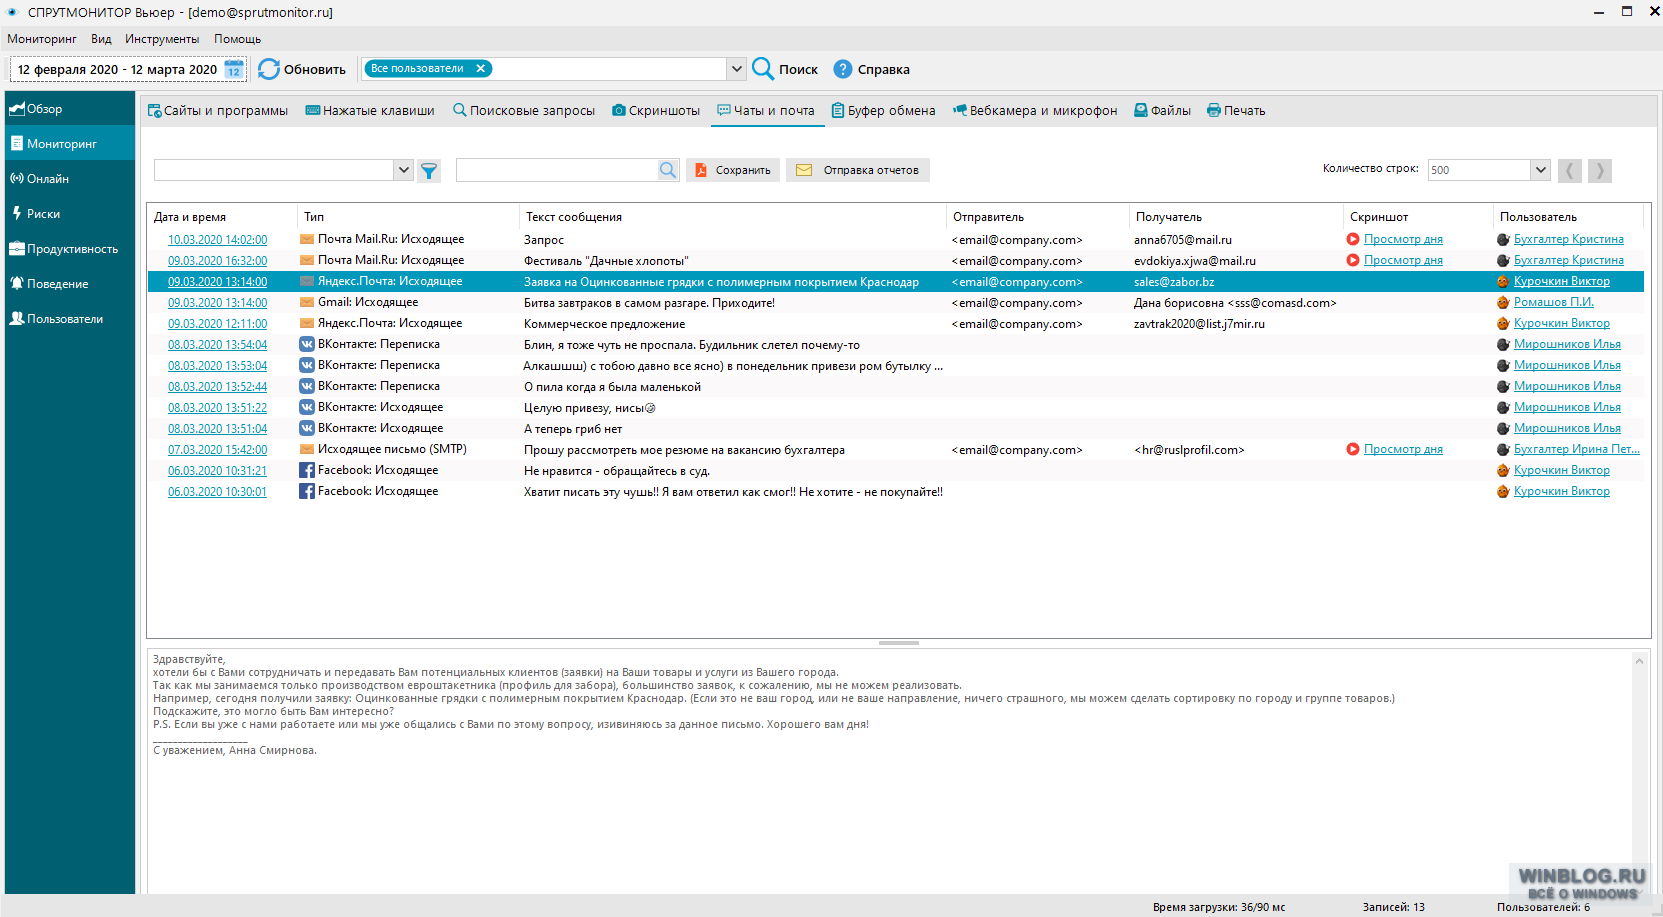
Task: Select Мониторинг in the sidebar
Action: click(70, 144)
